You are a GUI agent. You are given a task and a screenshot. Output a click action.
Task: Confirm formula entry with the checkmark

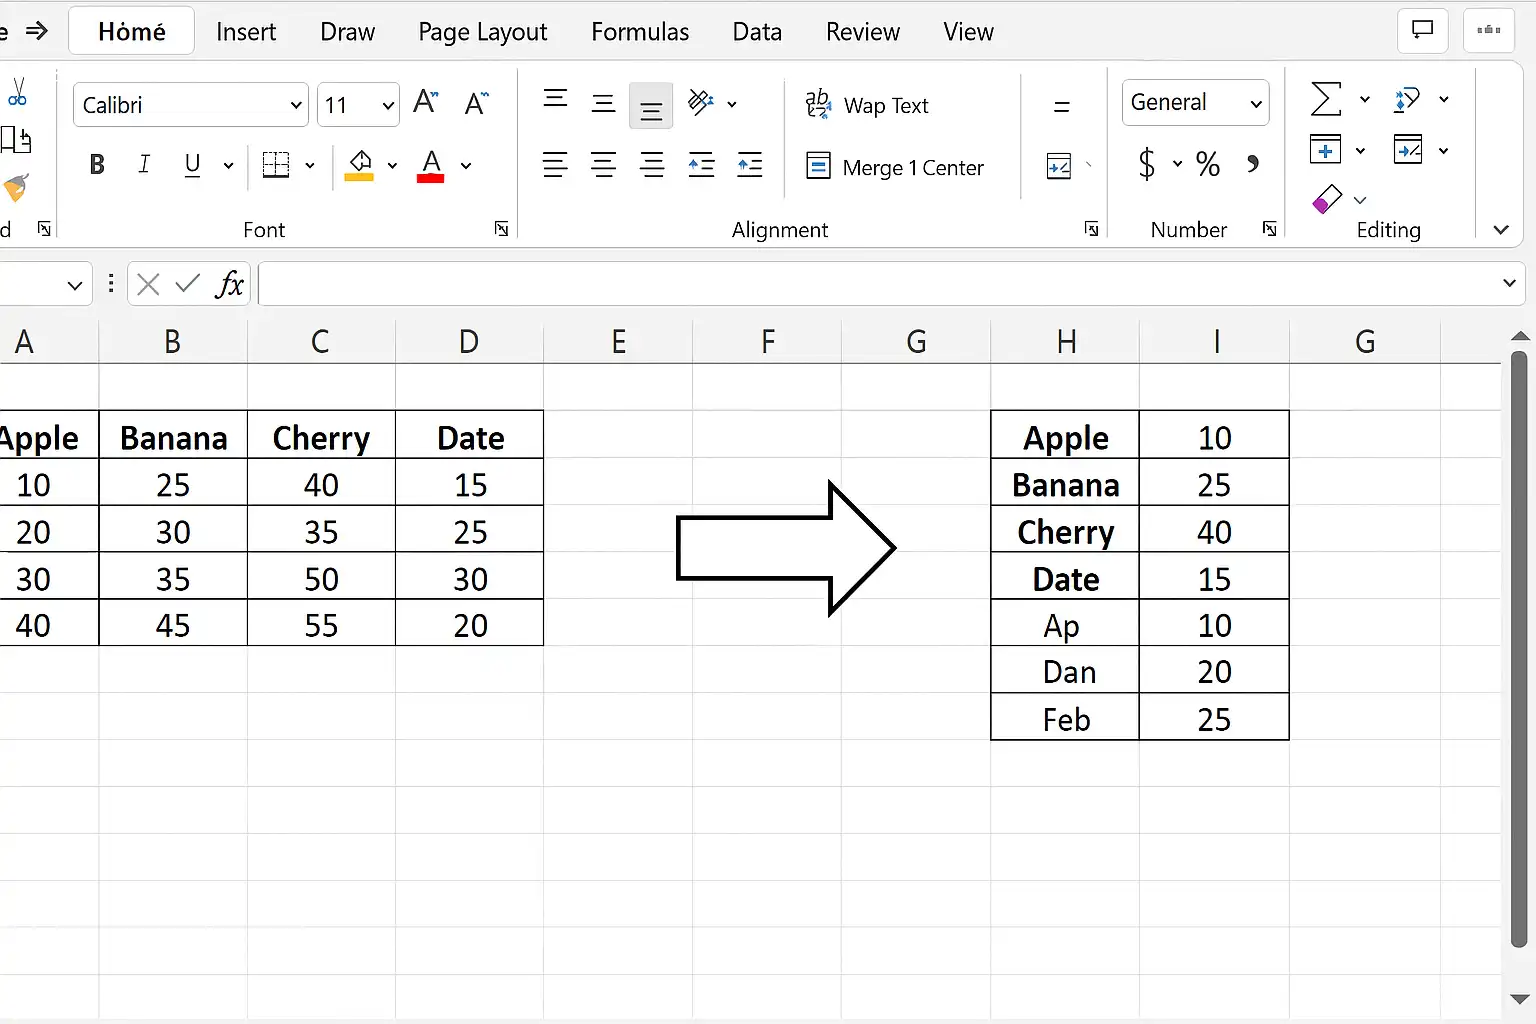pos(187,285)
